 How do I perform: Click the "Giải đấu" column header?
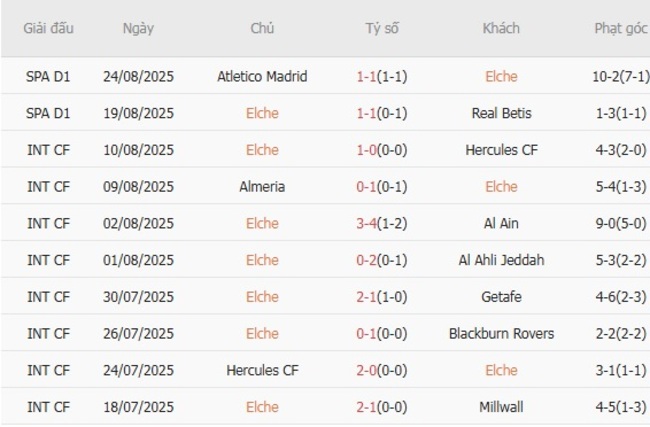coord(48,28)
